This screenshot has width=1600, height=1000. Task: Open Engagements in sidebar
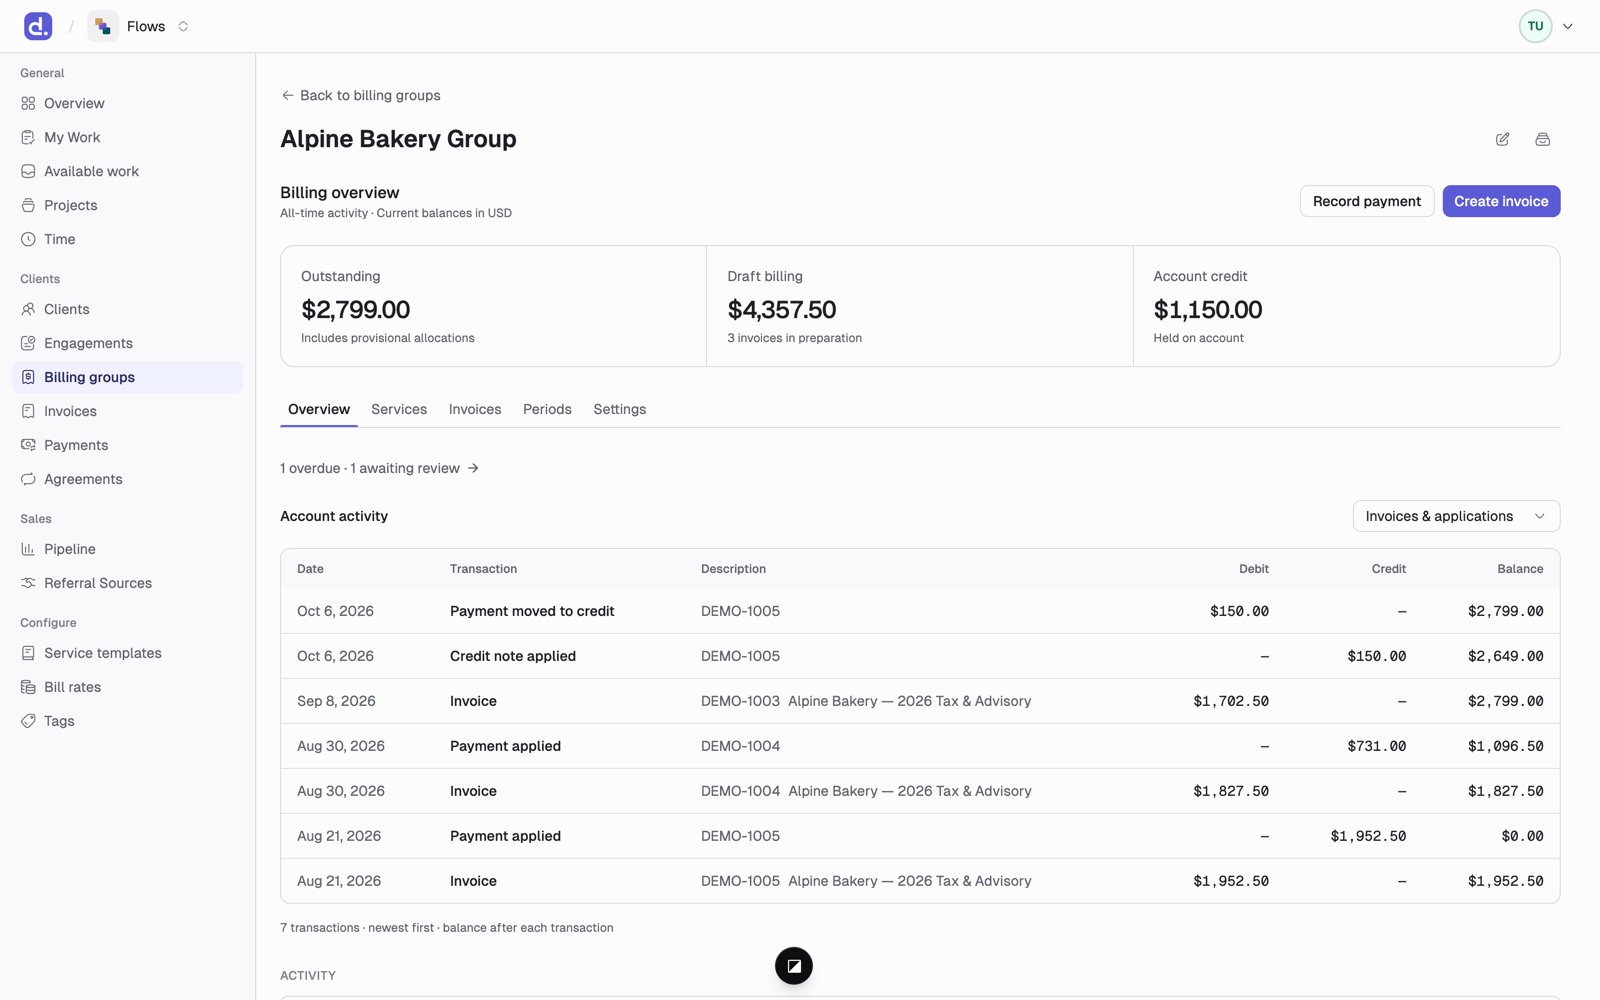point(127,343)
